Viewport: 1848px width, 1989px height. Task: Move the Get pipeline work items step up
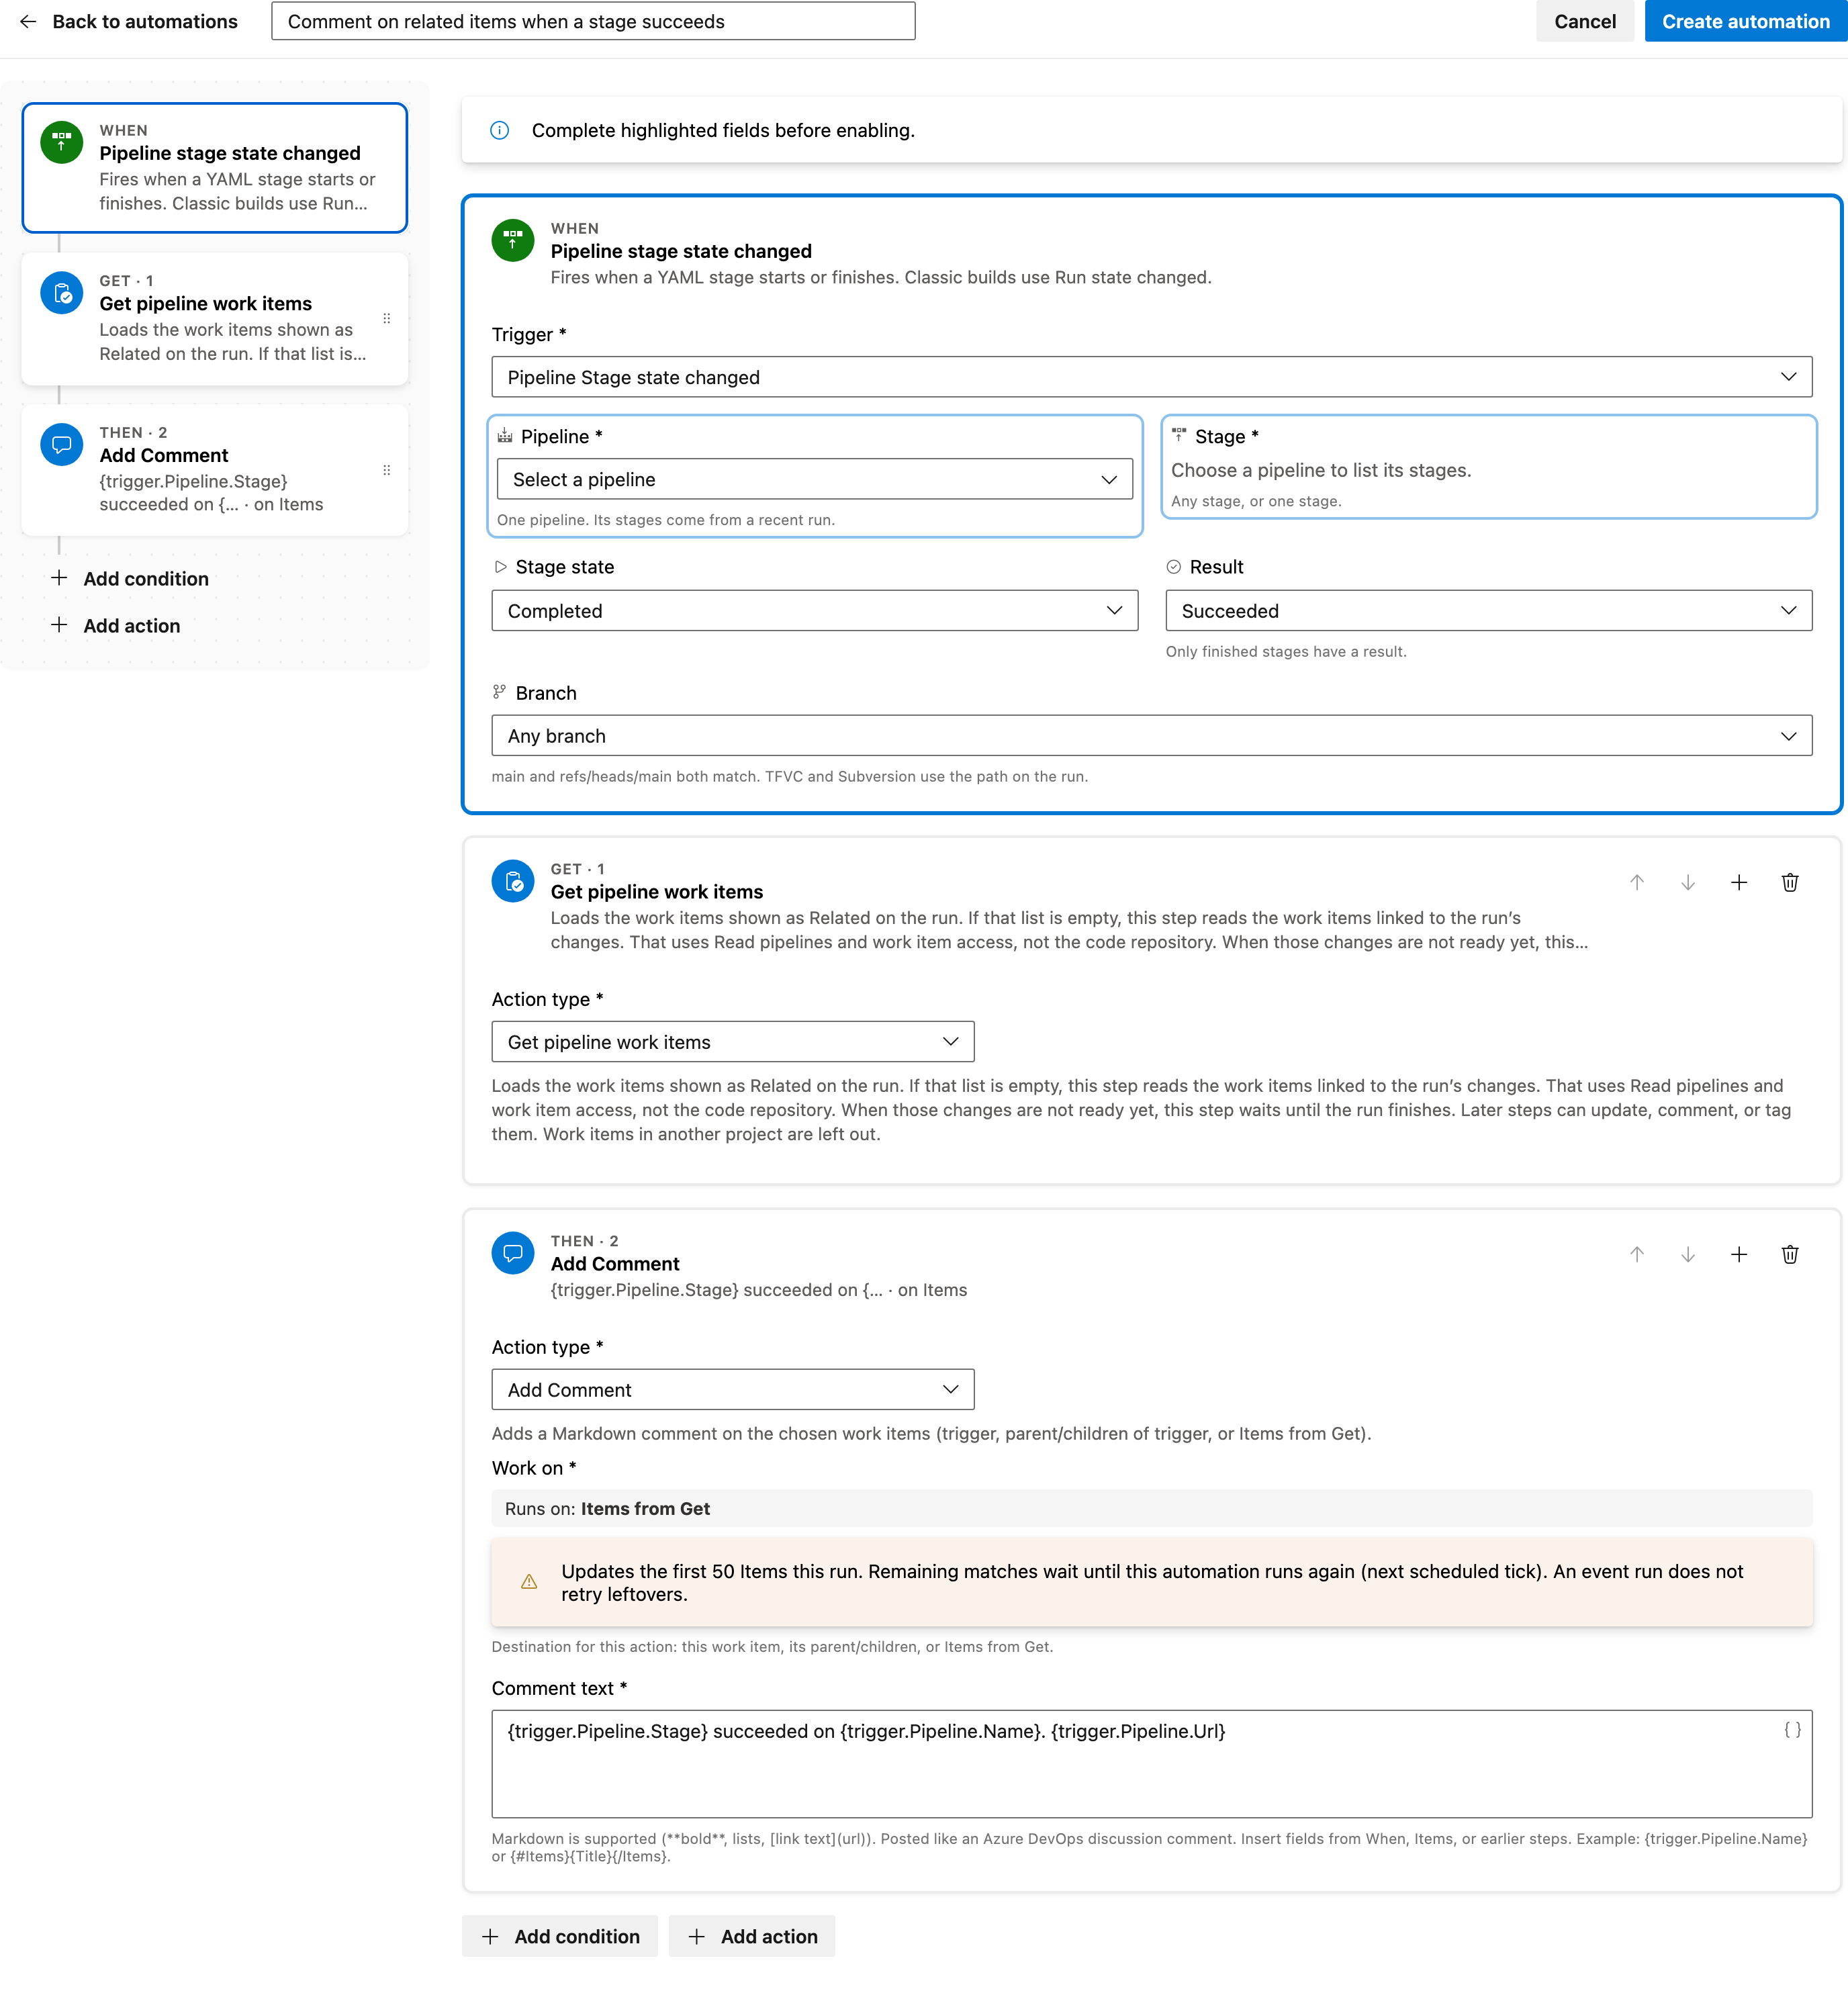pos(1636,882)
